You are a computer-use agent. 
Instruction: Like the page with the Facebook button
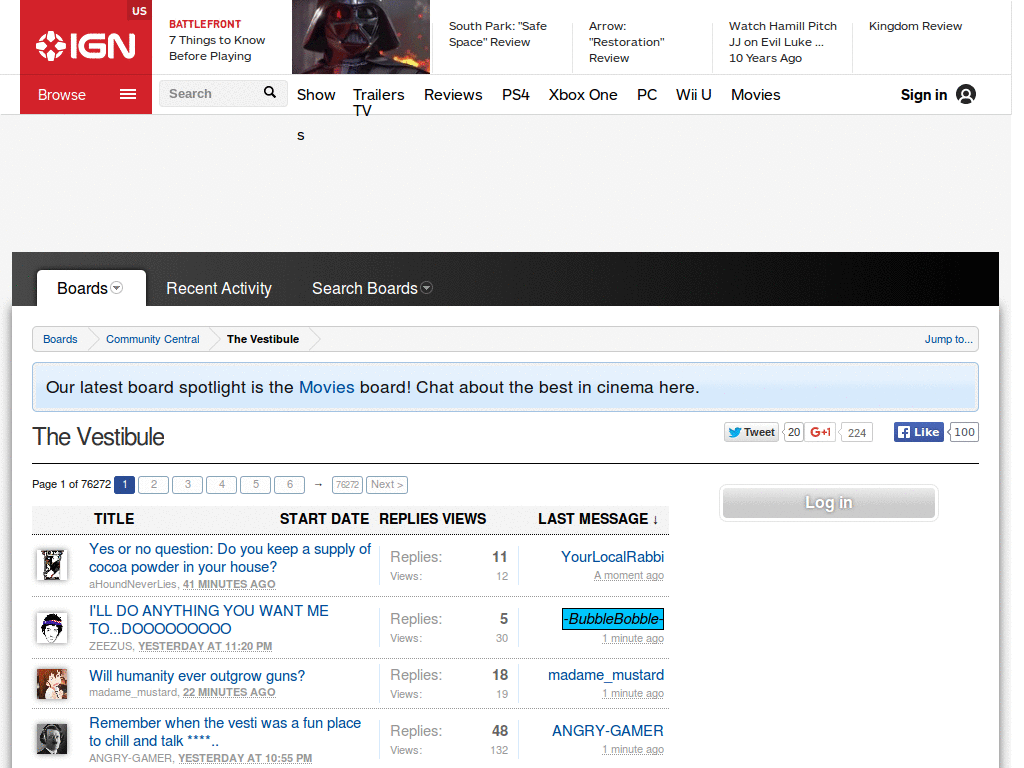[x=917, y=431]
